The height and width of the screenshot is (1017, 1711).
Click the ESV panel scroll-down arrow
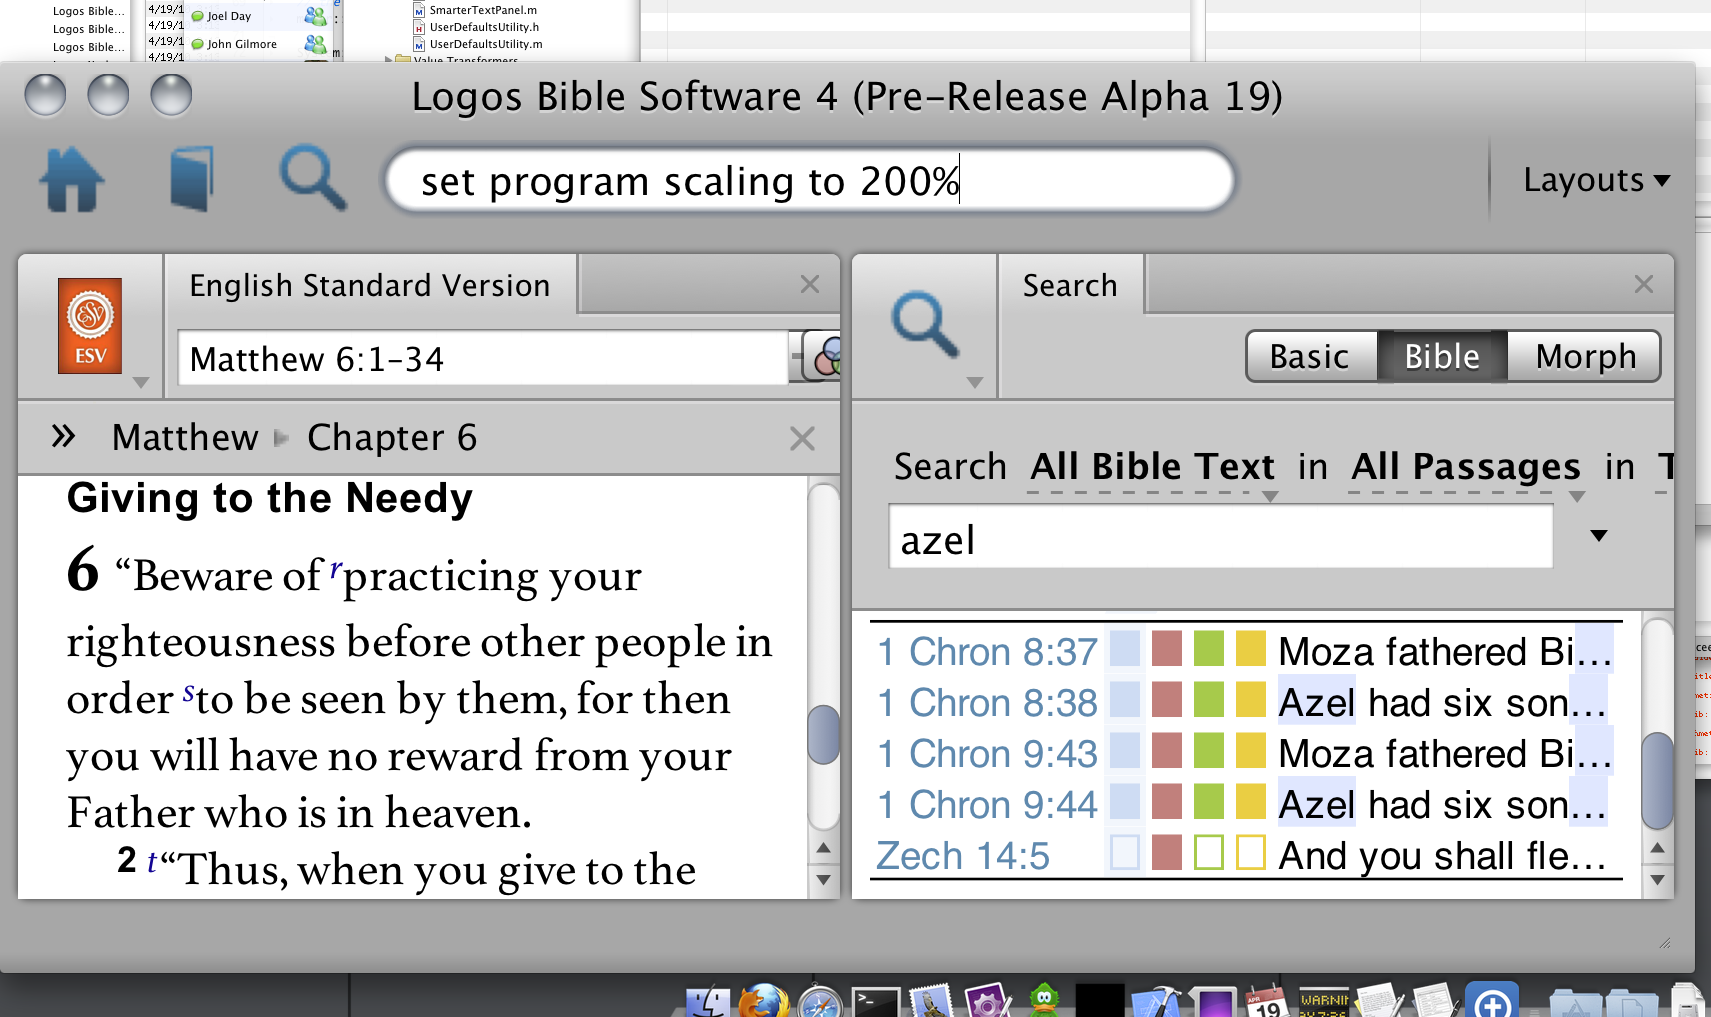(x=823, y=880)
